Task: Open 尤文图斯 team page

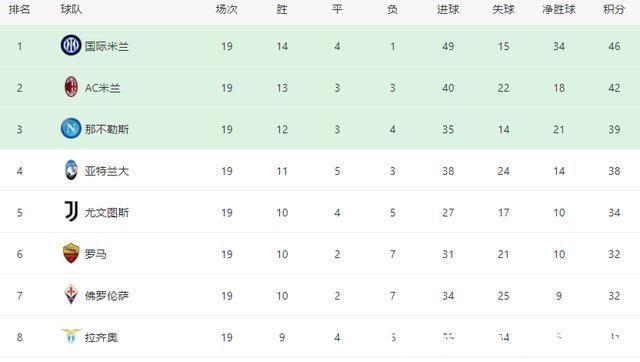Action: click(x=107, y=213)
